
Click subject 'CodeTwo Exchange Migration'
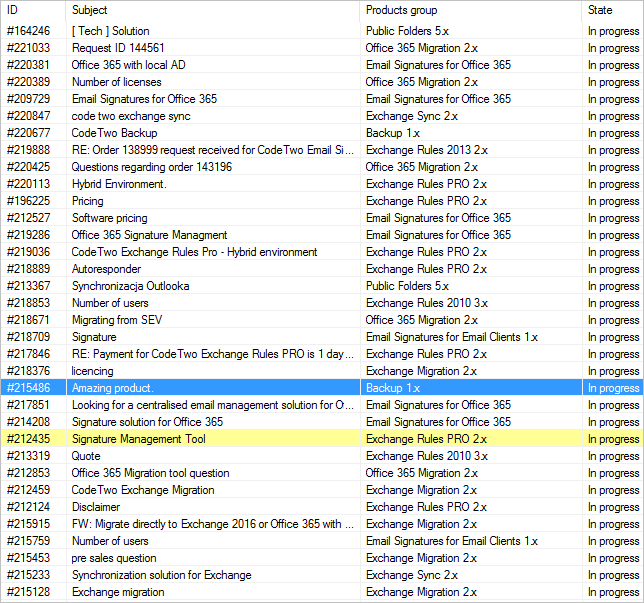(x=143, y=490)
